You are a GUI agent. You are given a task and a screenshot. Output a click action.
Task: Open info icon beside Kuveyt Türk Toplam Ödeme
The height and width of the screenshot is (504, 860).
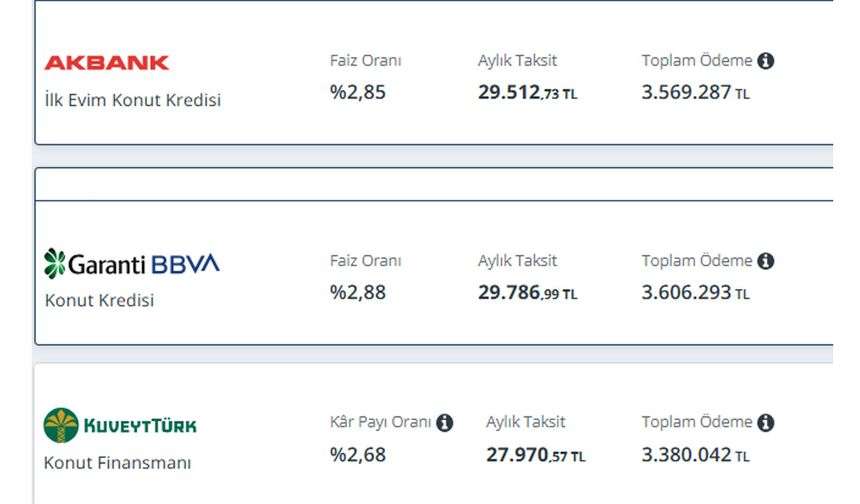pyautogui.click(x=766, y=422)
